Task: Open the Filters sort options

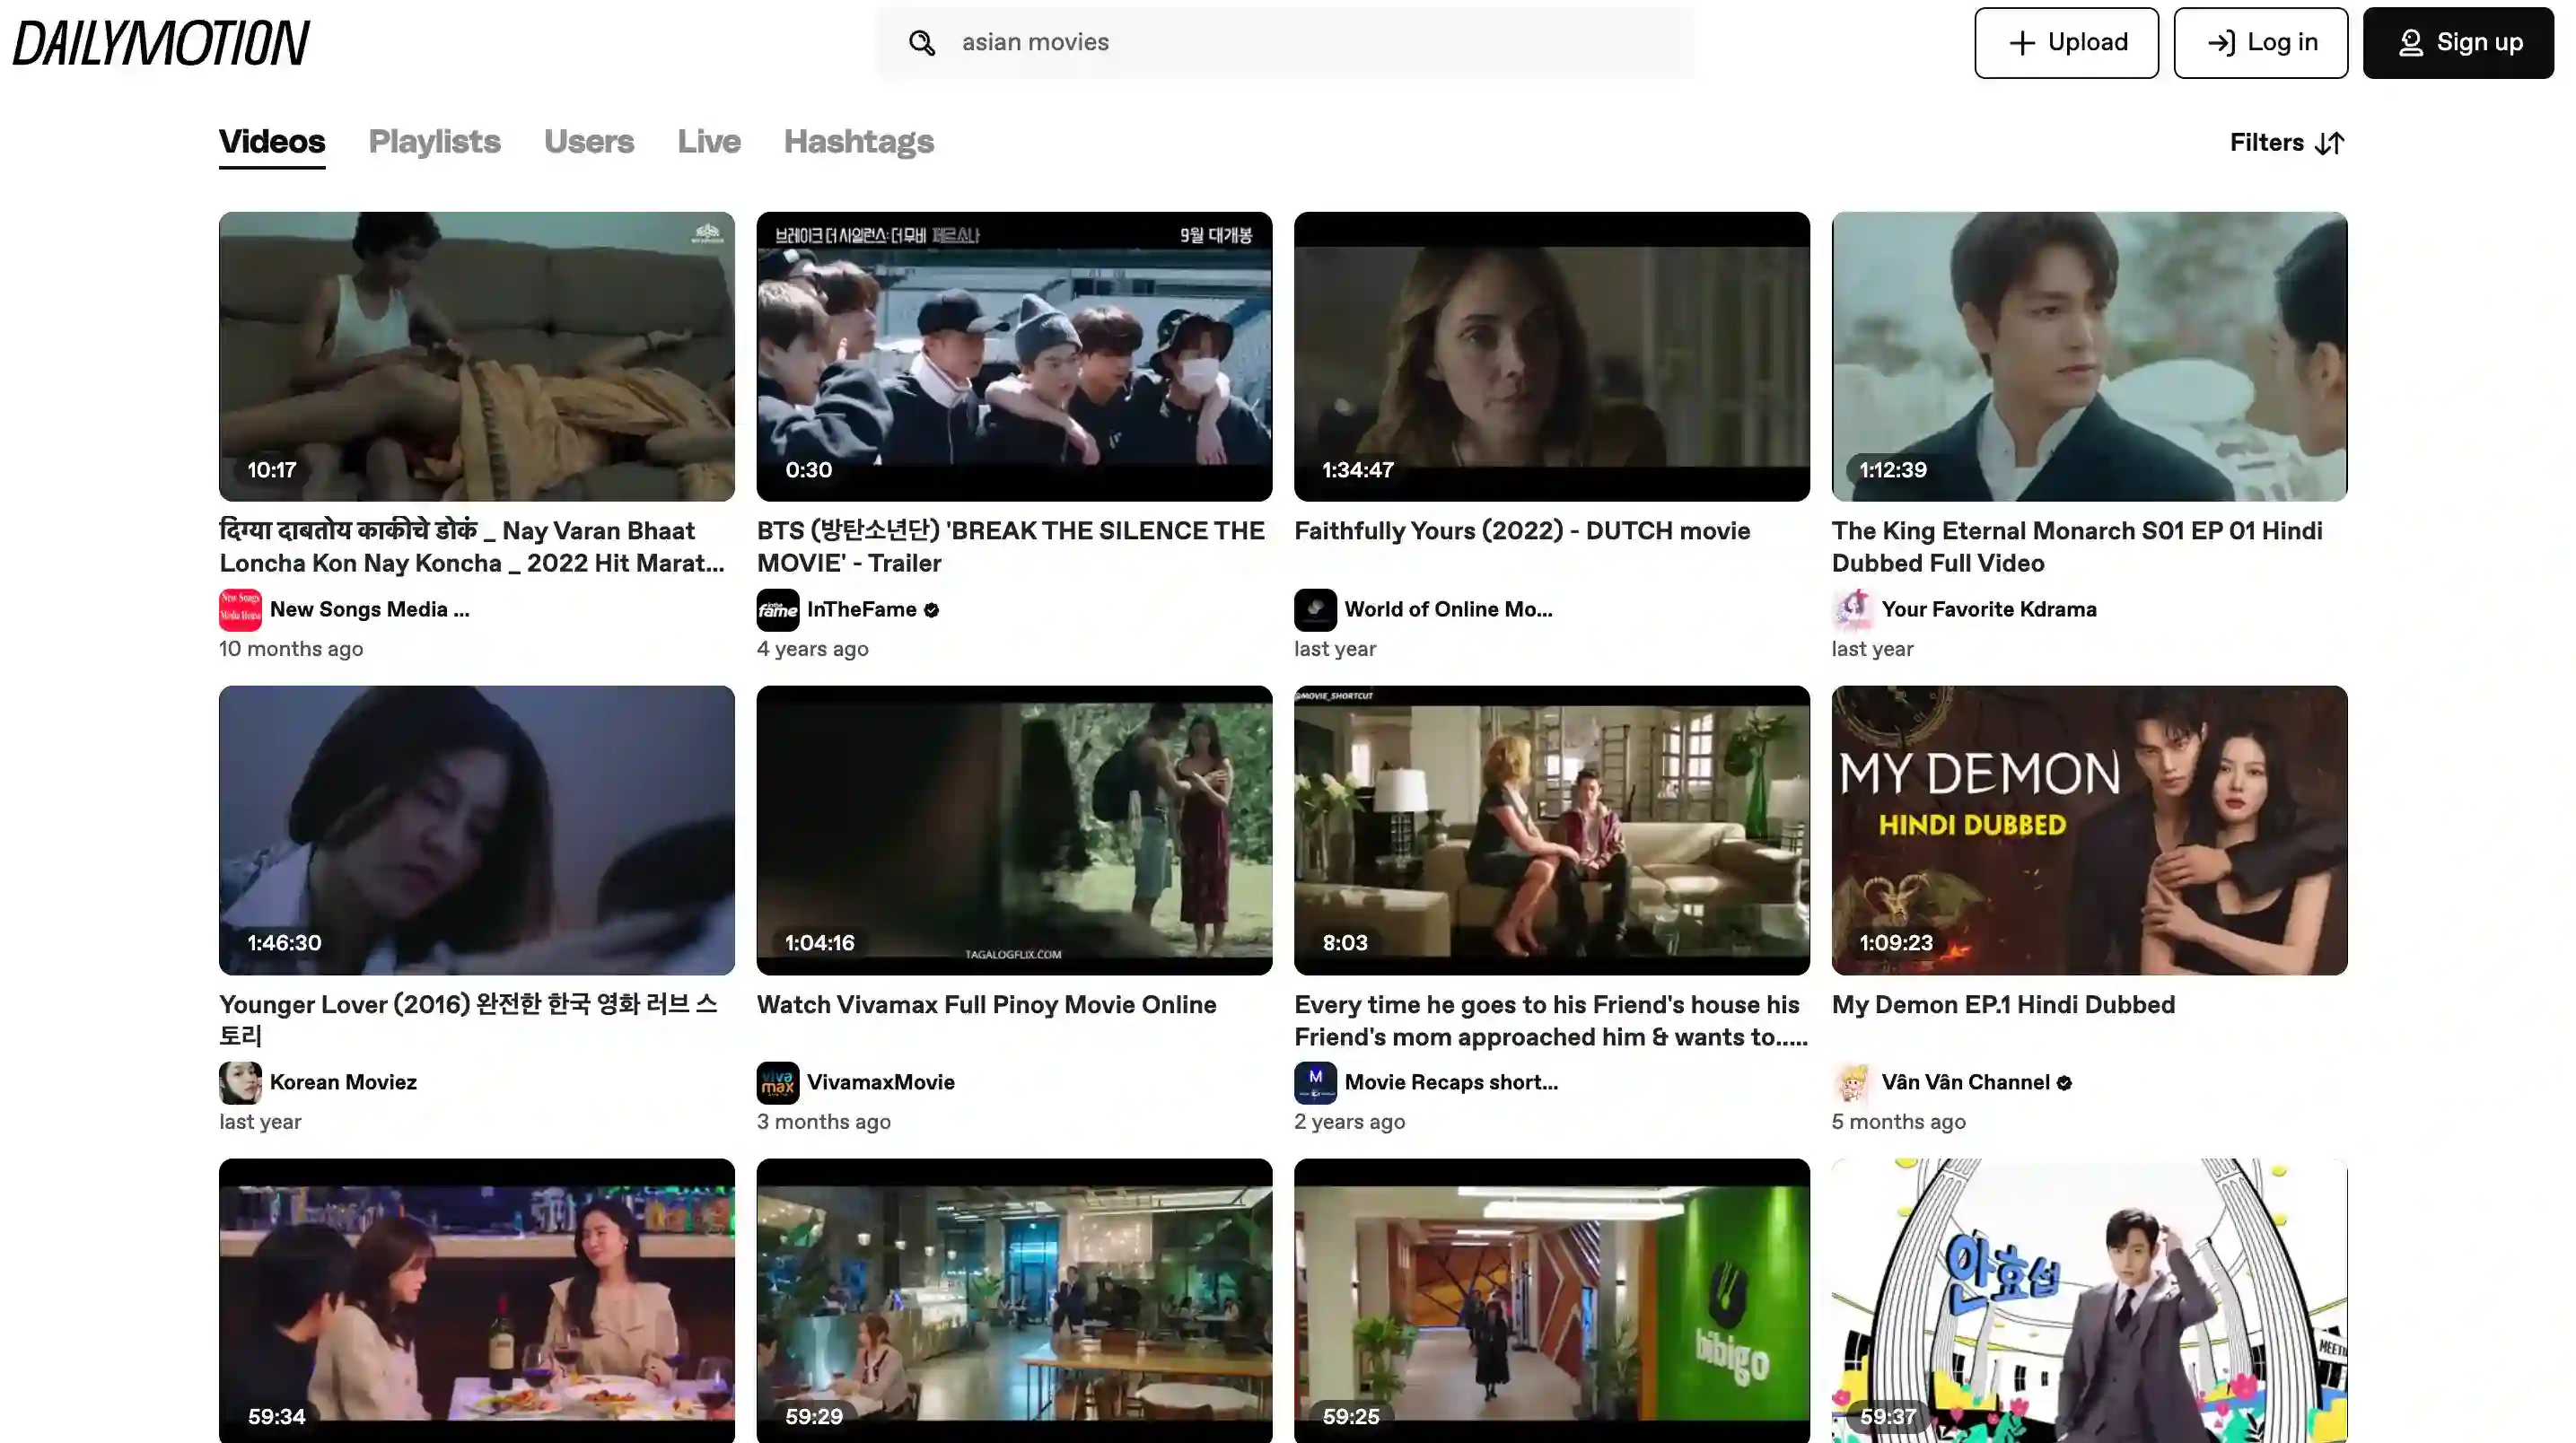Action: [x=2286, y=143]
